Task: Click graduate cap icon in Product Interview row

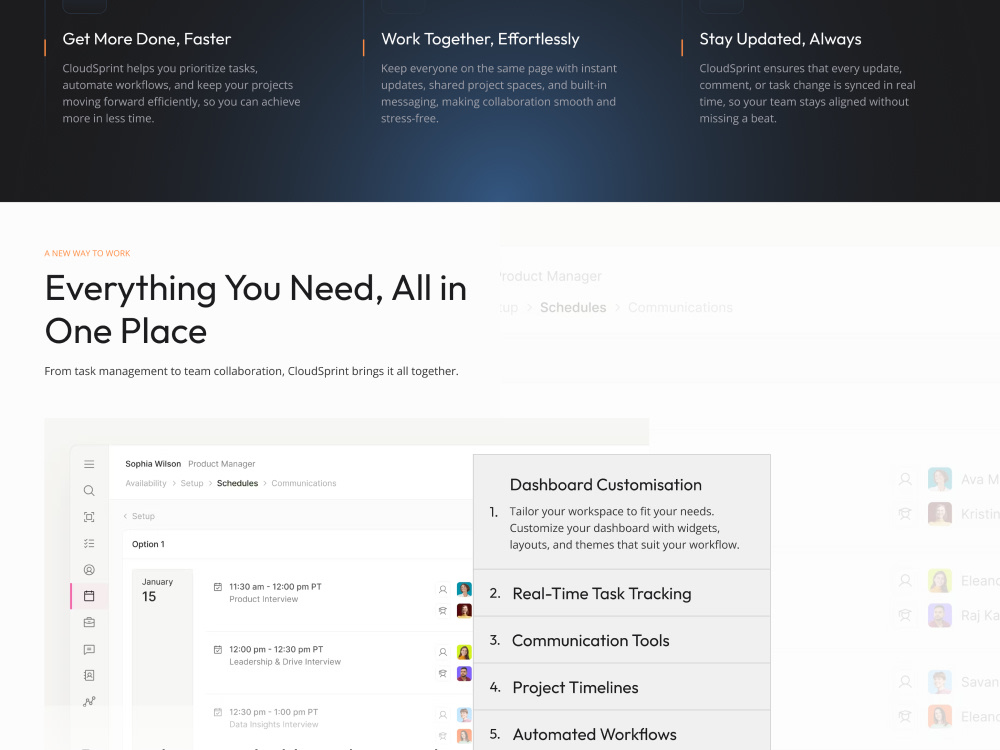Action: tap(443, 611)
